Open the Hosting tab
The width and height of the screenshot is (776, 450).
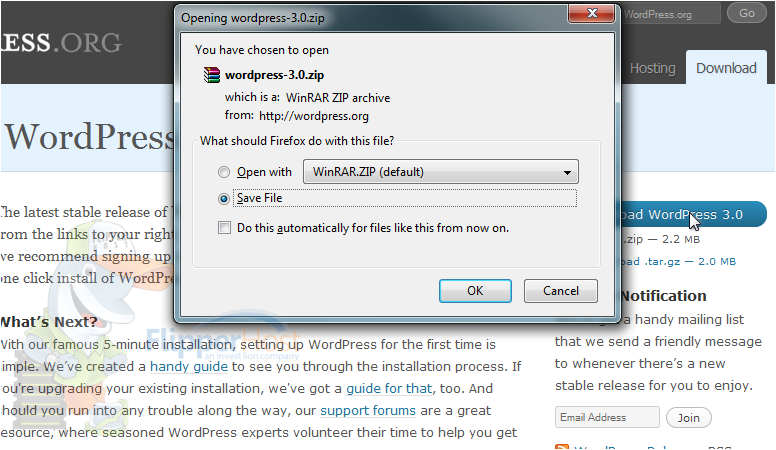tap(652, 68)
